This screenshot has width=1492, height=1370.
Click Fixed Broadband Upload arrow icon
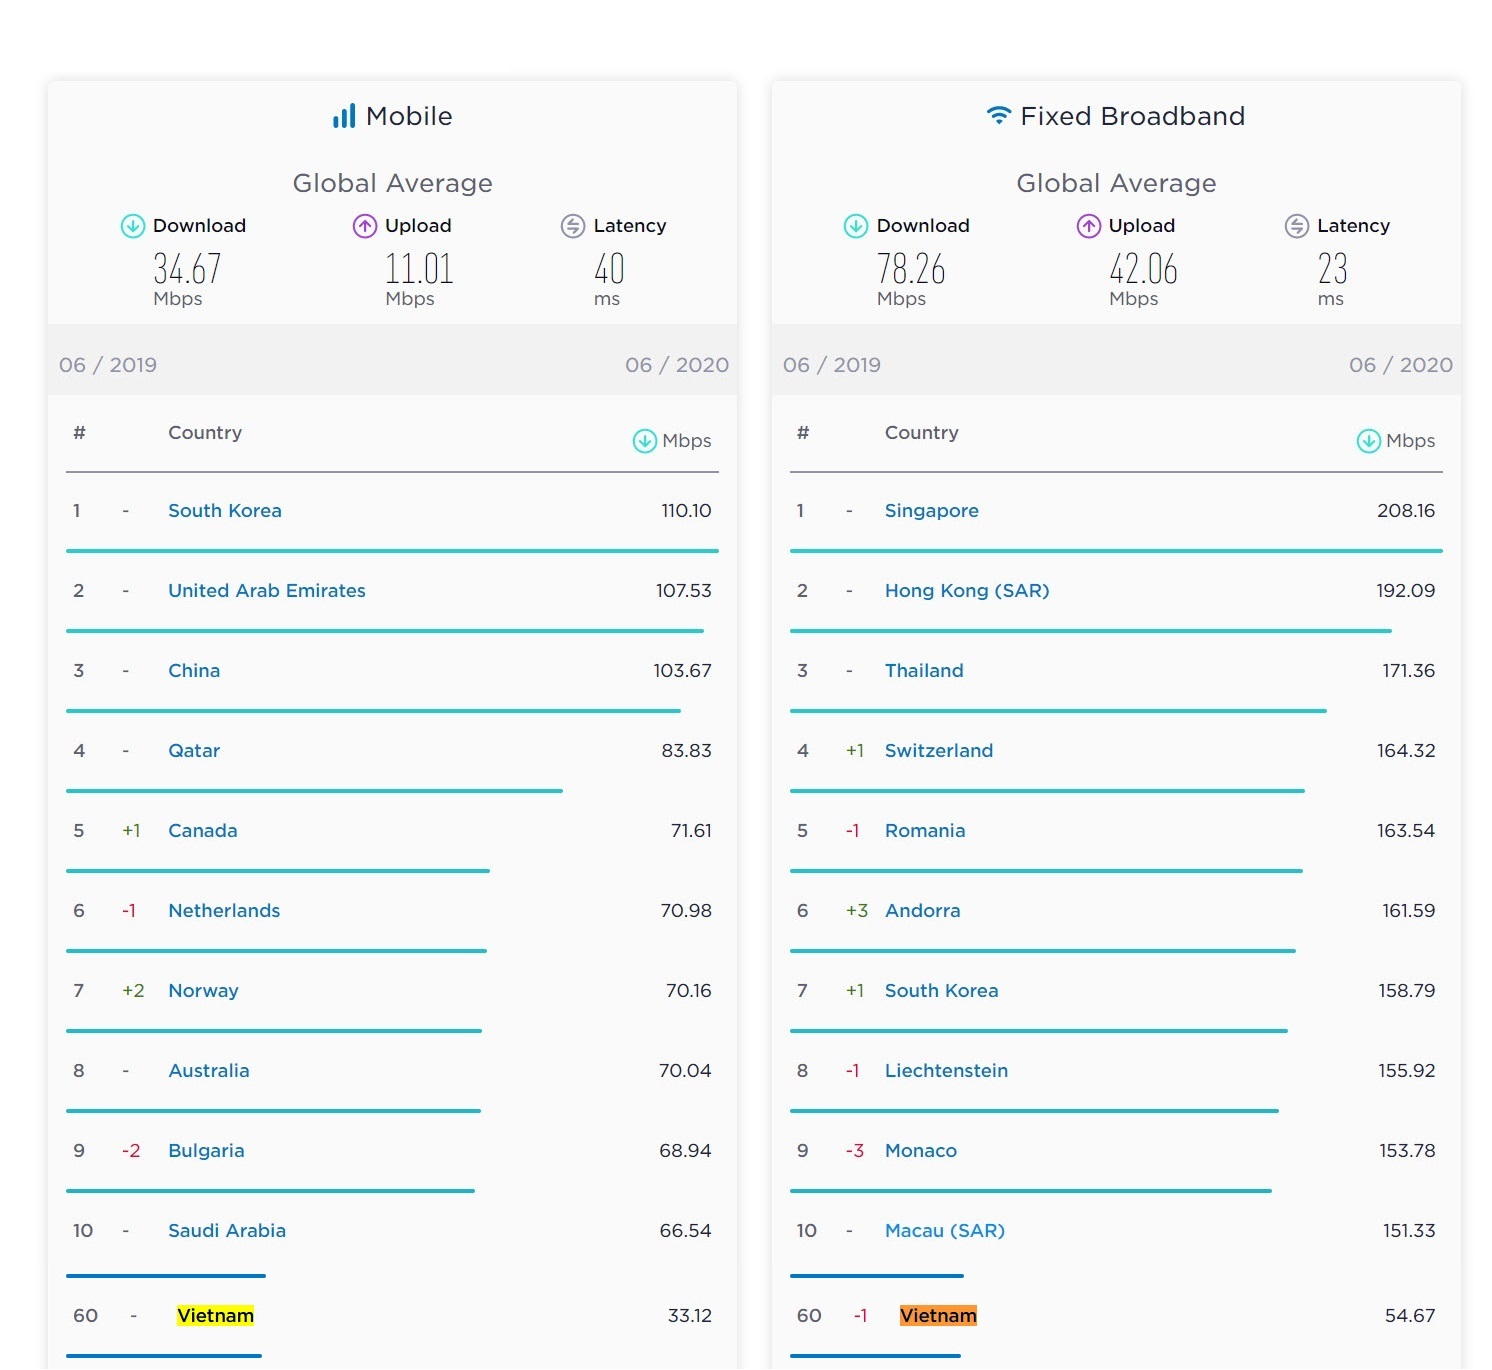1089,226
